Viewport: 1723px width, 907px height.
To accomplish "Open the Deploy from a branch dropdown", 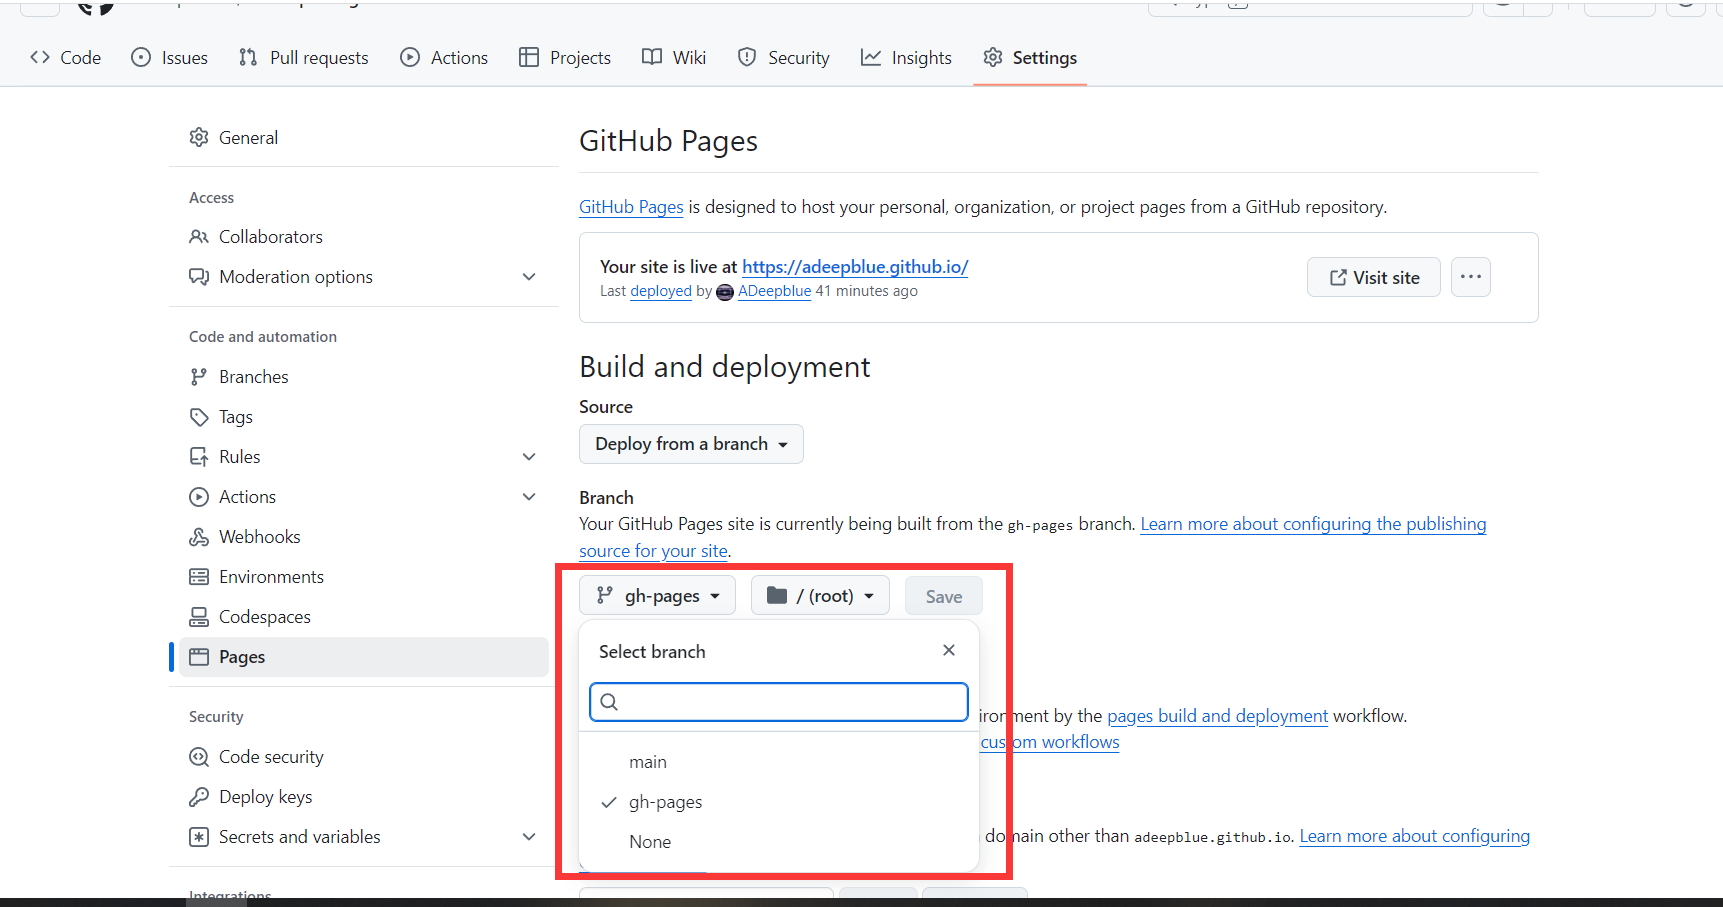I will point(691,444).
